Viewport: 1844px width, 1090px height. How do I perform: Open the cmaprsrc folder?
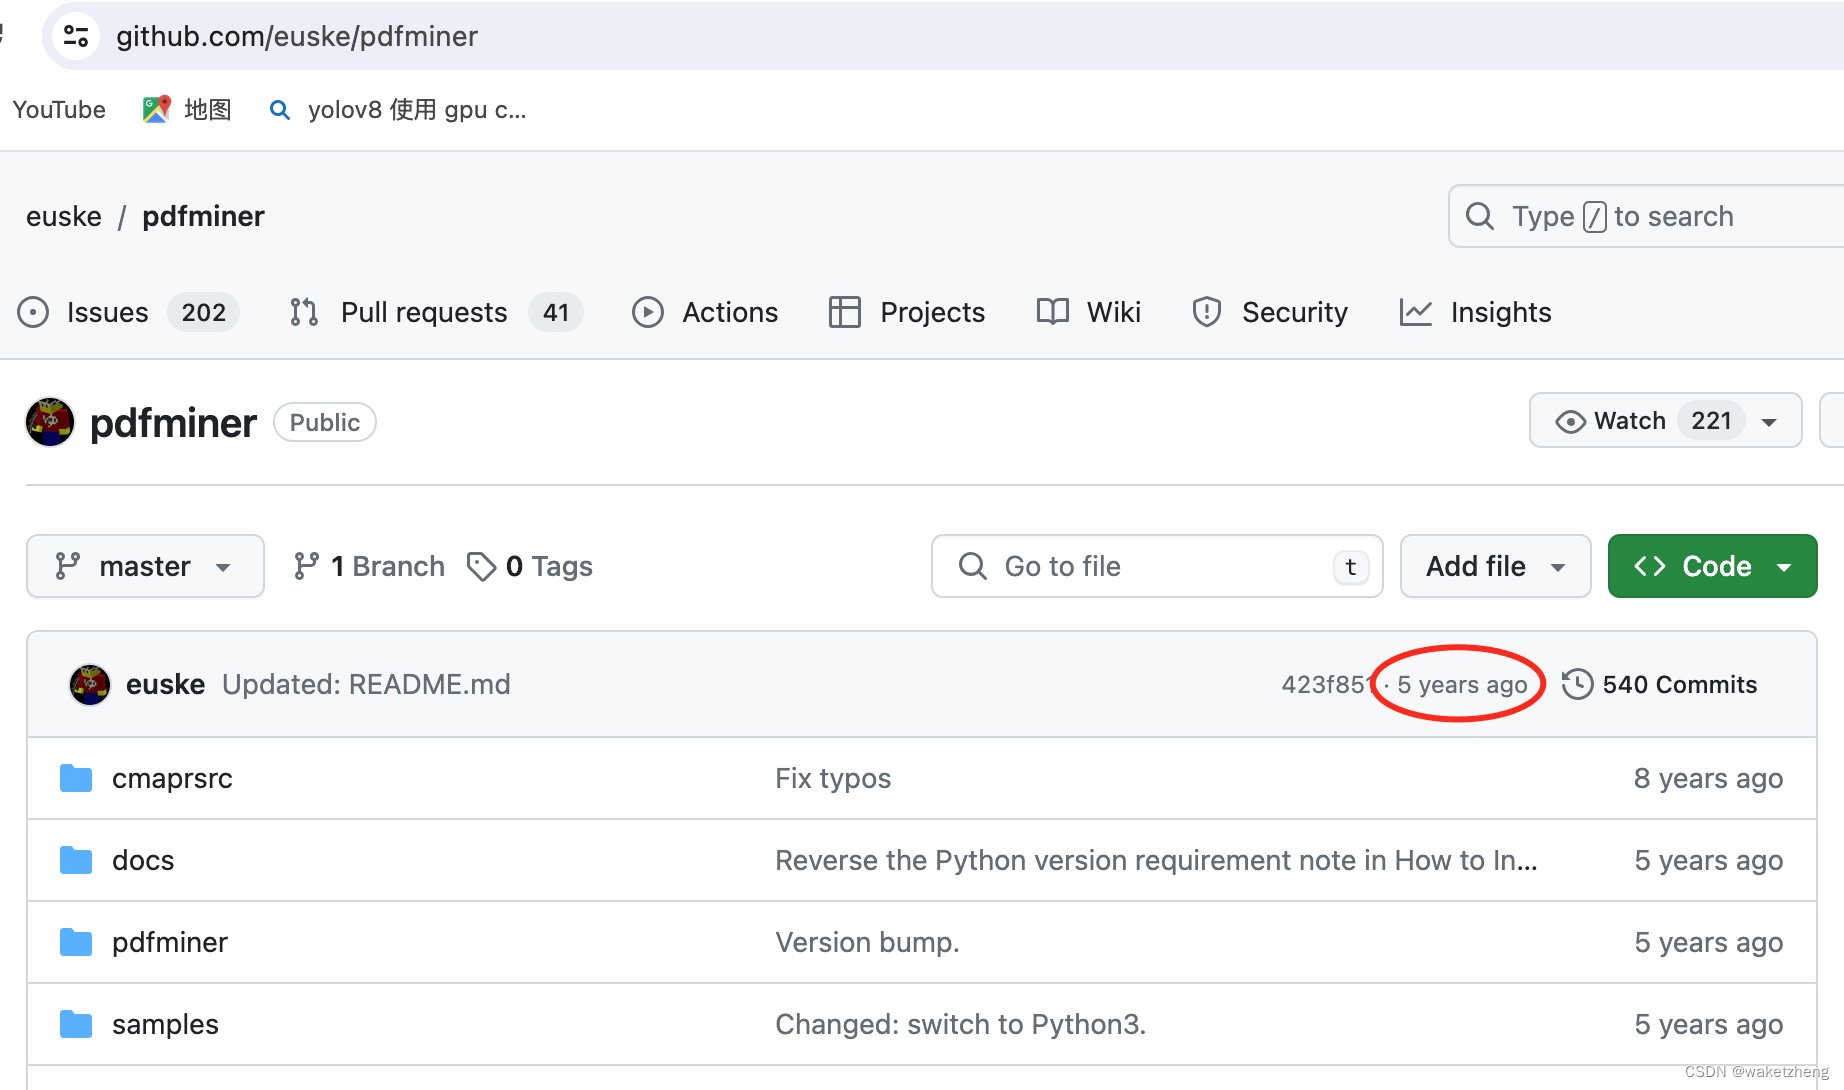[x=172, y=778]
